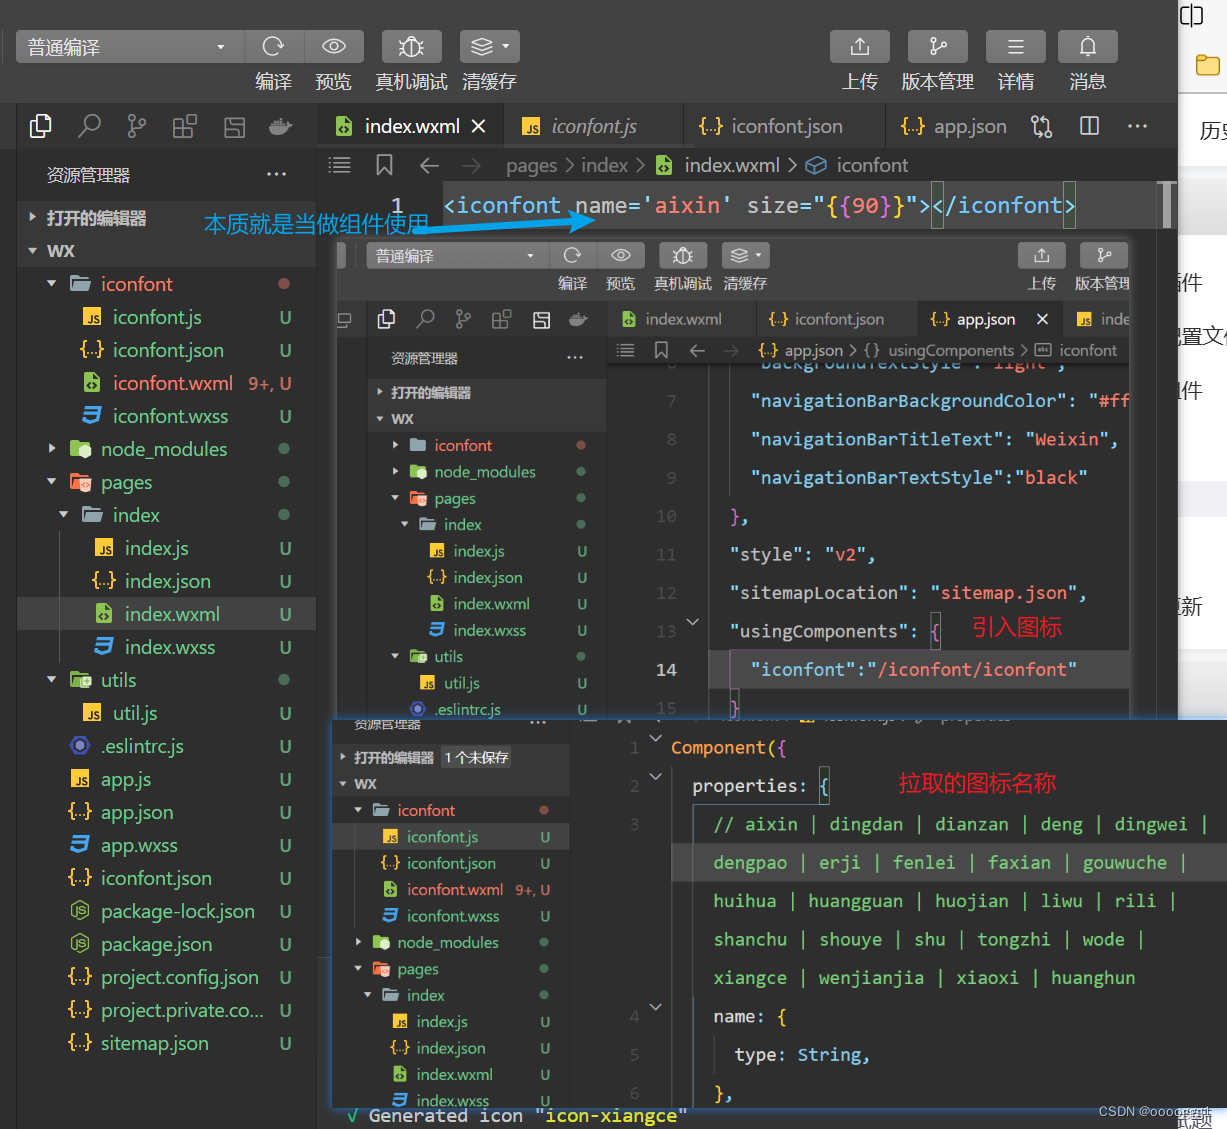Click the 'index' folder in breadcrumb path
1227x1129 pixels.
point(604,165)
